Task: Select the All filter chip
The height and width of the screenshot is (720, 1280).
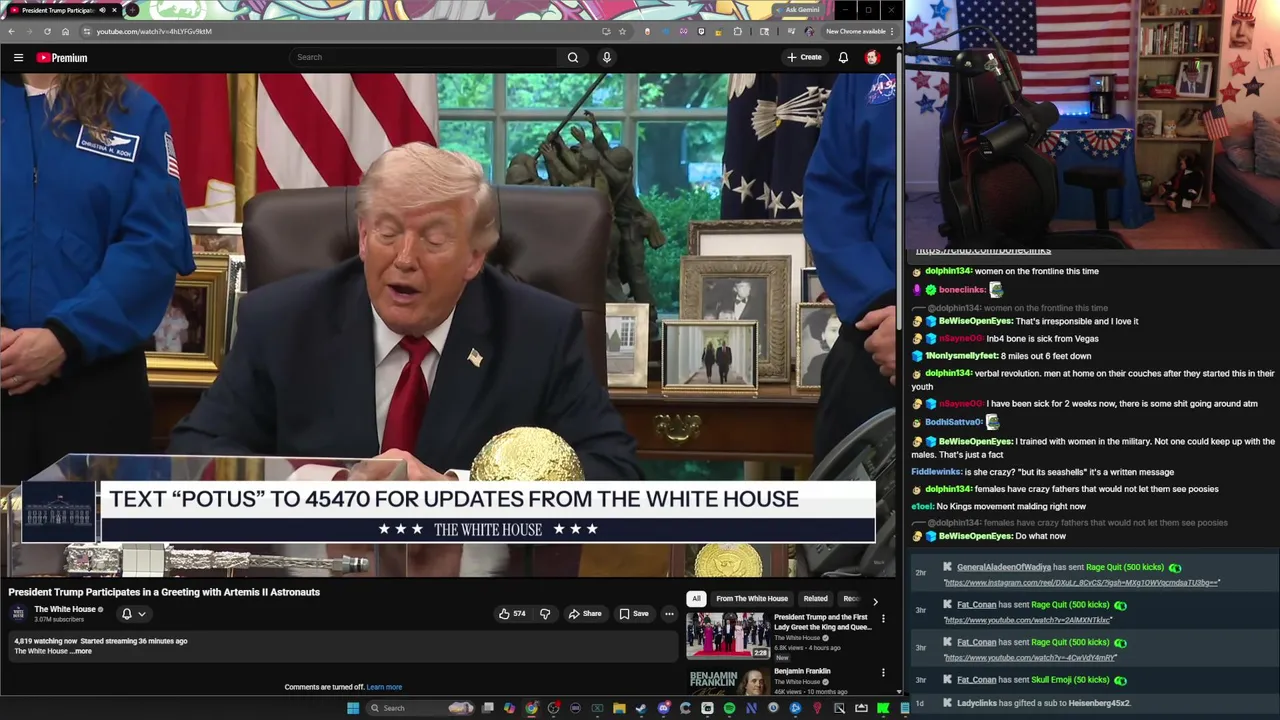Action: (696, 599)
